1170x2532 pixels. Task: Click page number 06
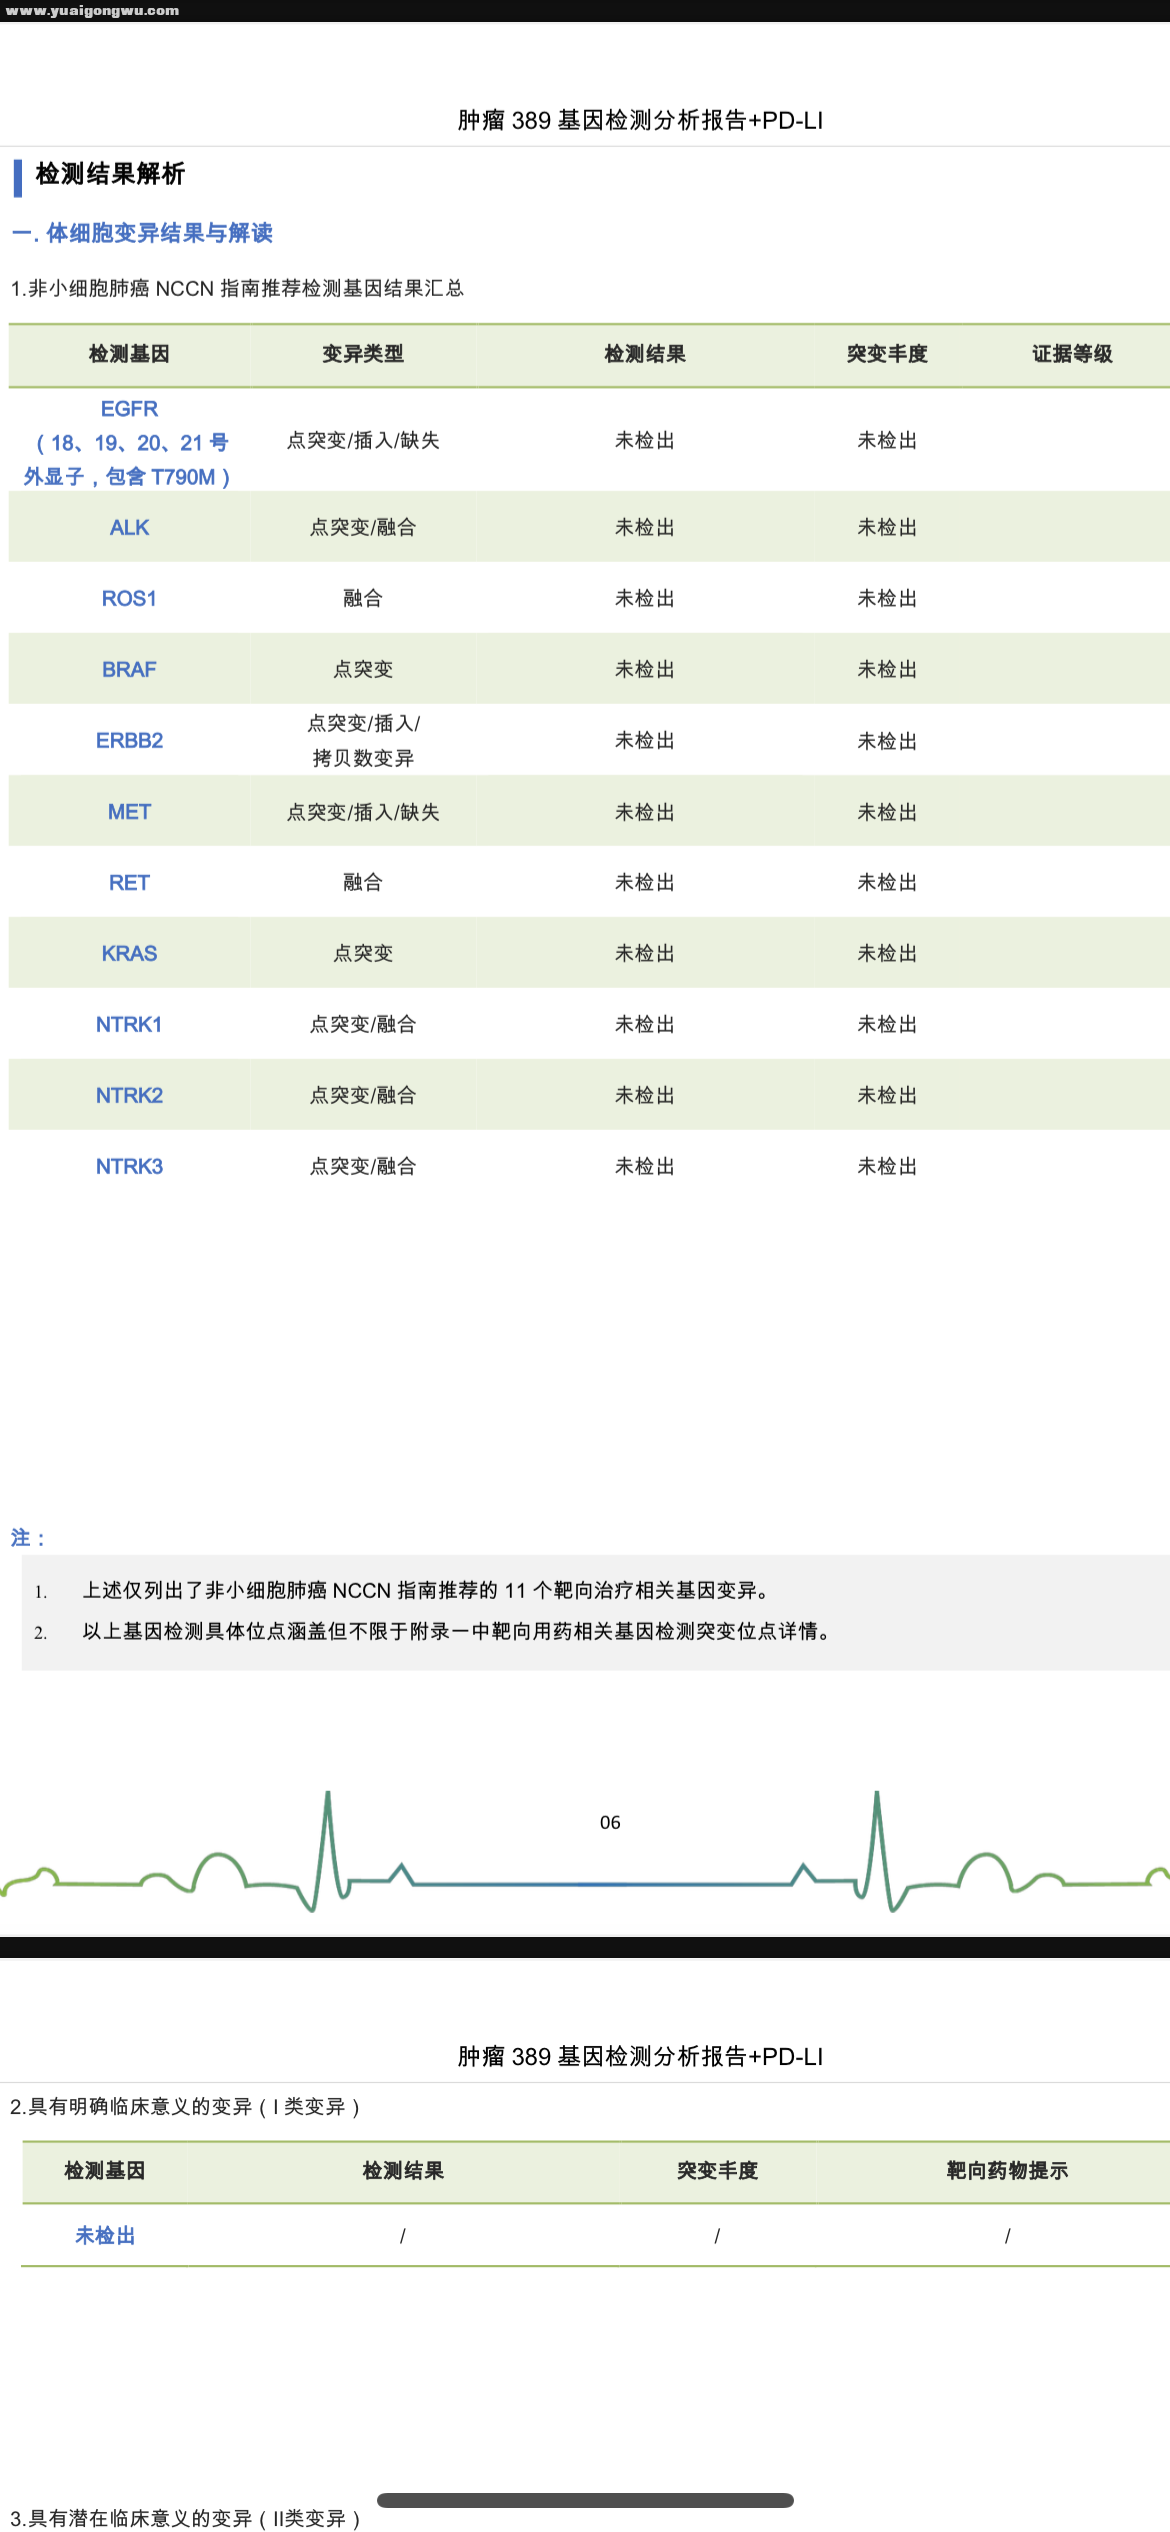coord(610,1822)
